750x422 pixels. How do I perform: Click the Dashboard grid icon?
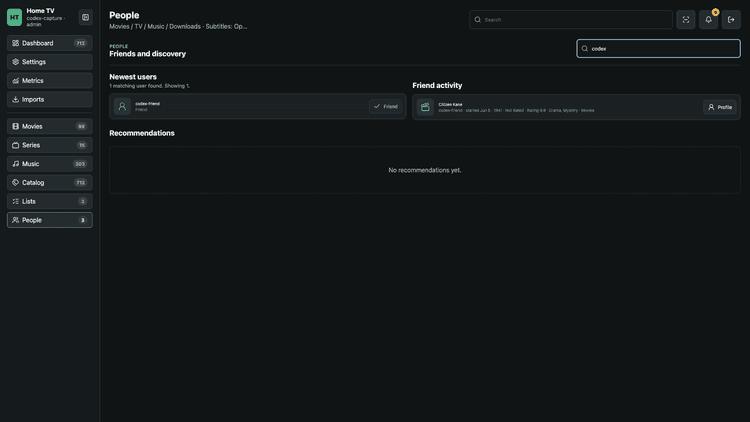[15, 43]
